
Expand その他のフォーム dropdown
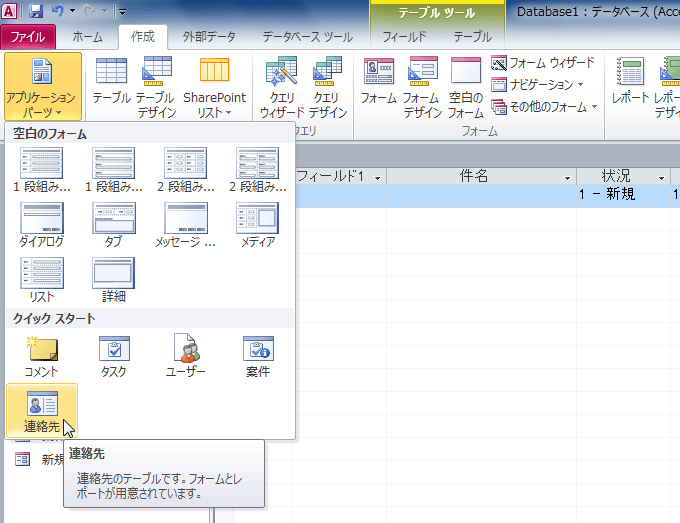click(545, 107)
